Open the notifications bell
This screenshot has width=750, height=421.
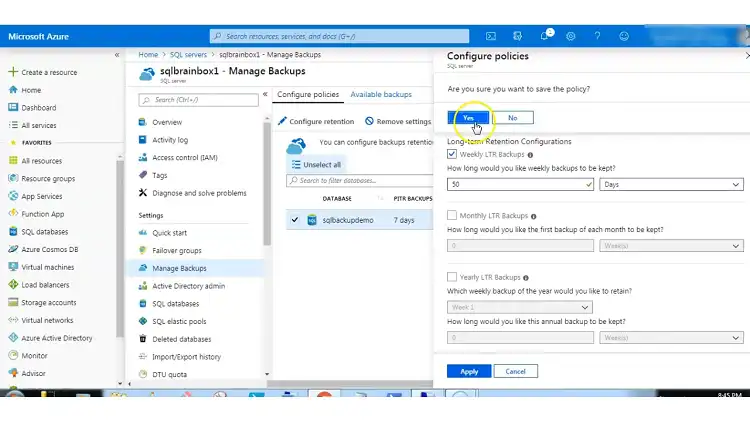tap(544, 36)
